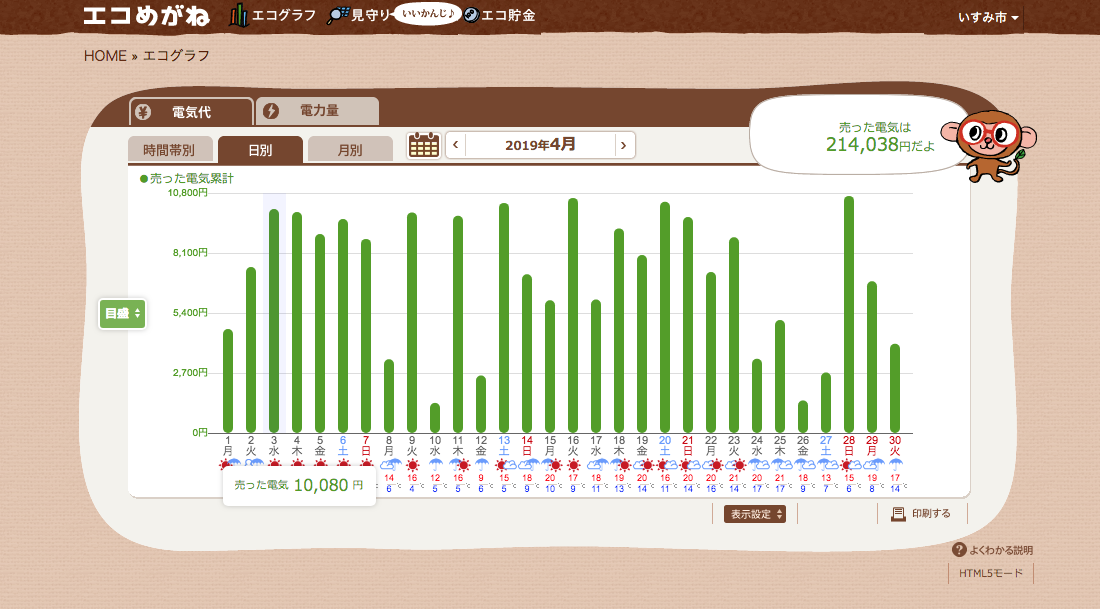Open the calendar date picker icon
Screen dimensions: 1100x609
click(x=424, y=145)
